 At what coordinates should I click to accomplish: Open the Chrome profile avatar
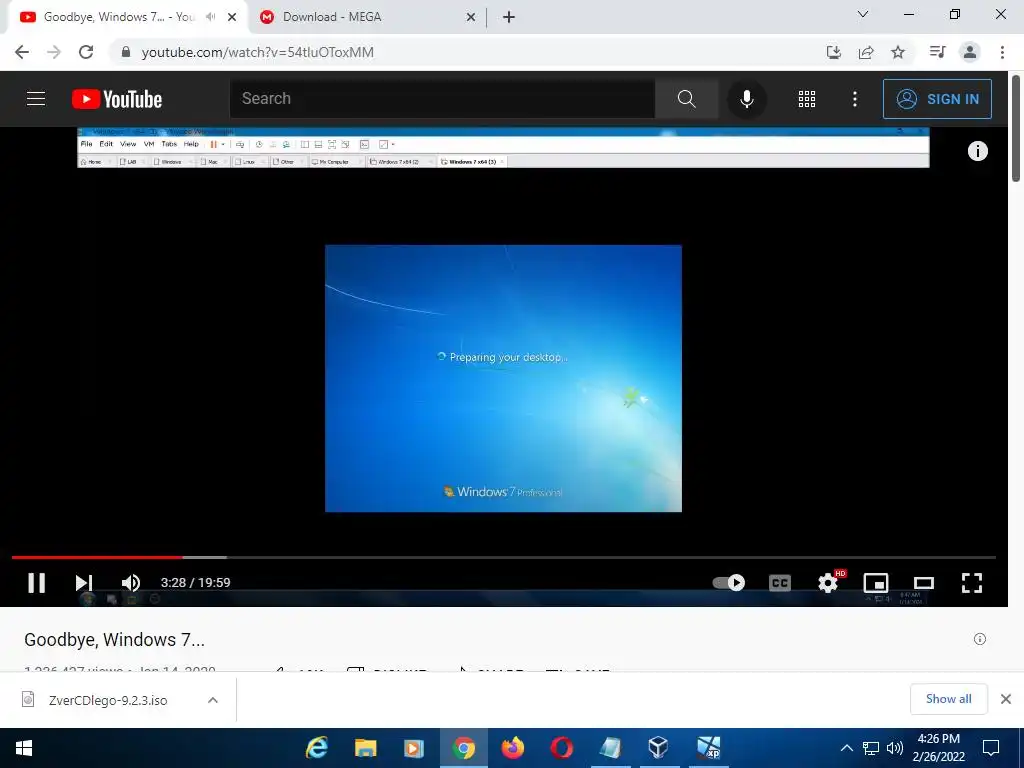(x=970, y=52)
